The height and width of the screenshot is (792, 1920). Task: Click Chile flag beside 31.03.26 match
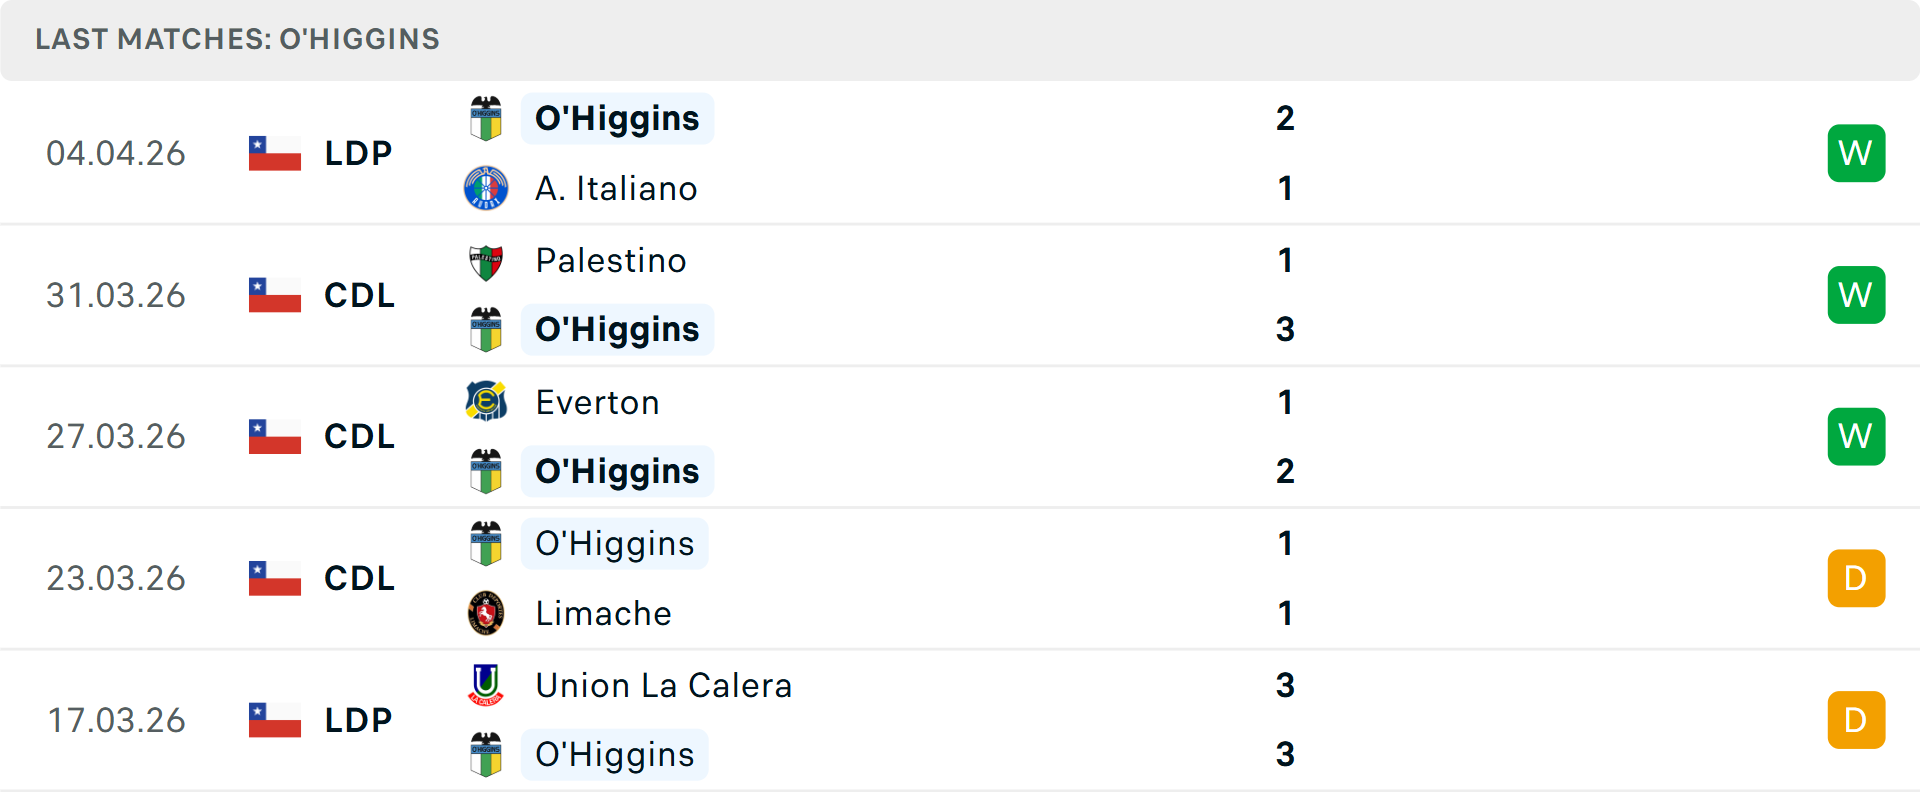point(275,295)
